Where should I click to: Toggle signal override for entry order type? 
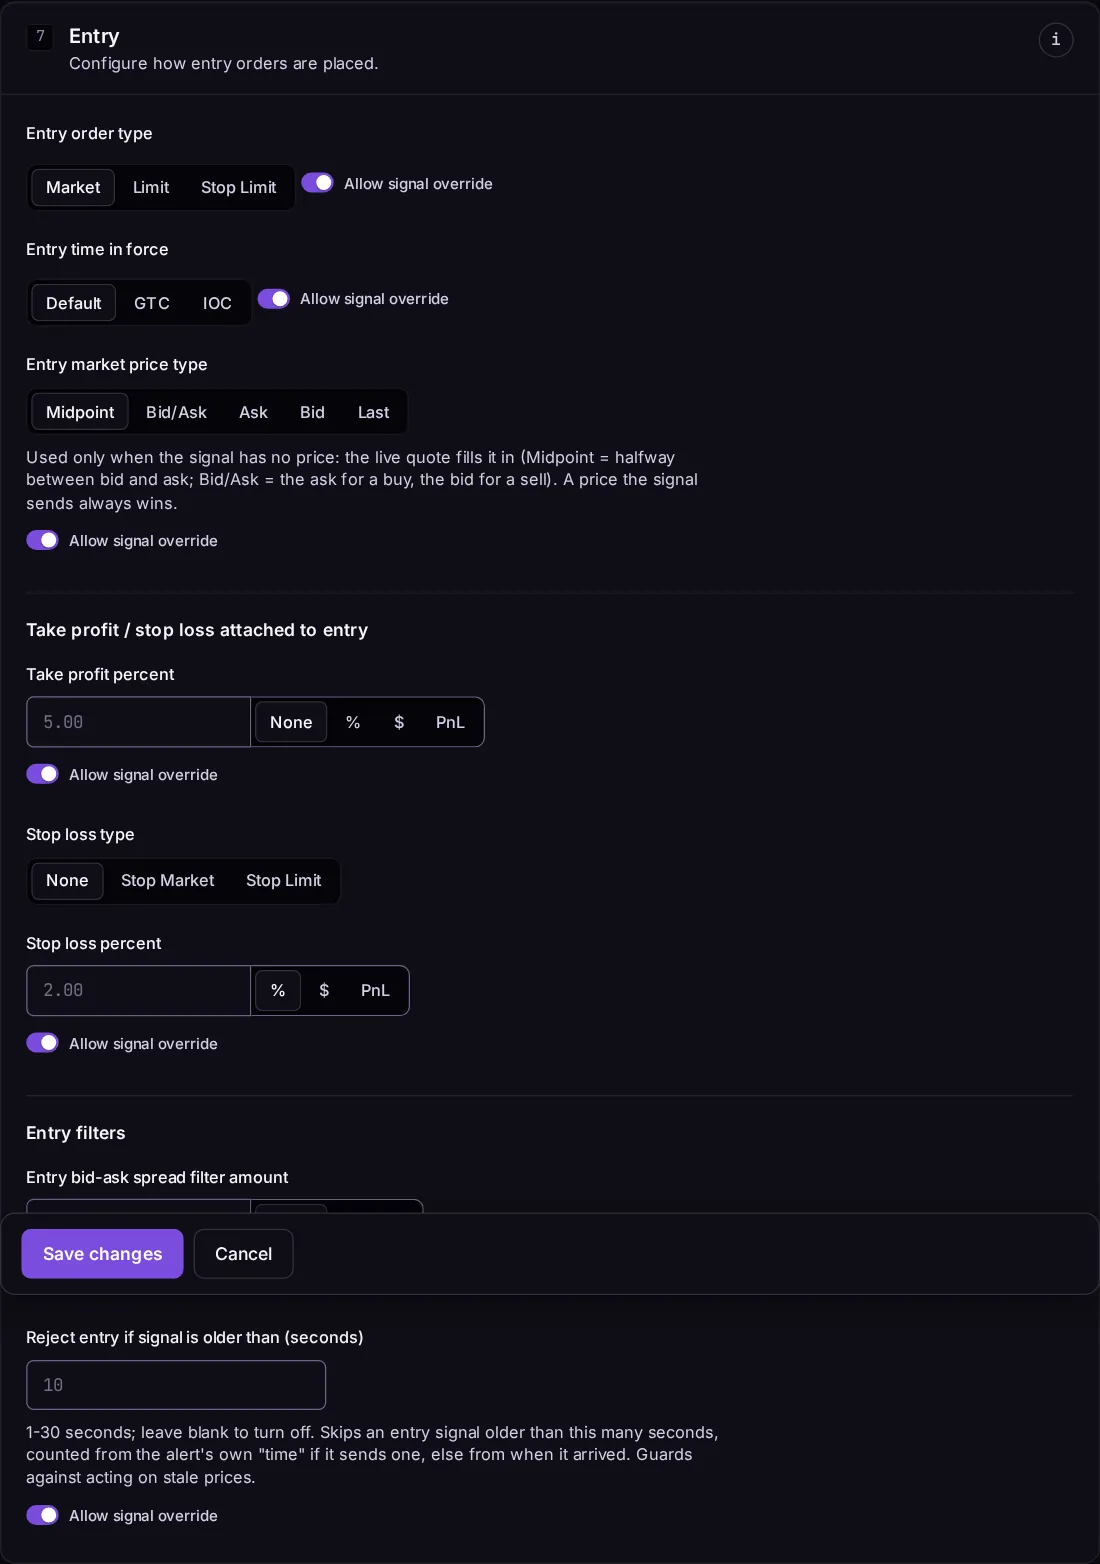(318, 183)
